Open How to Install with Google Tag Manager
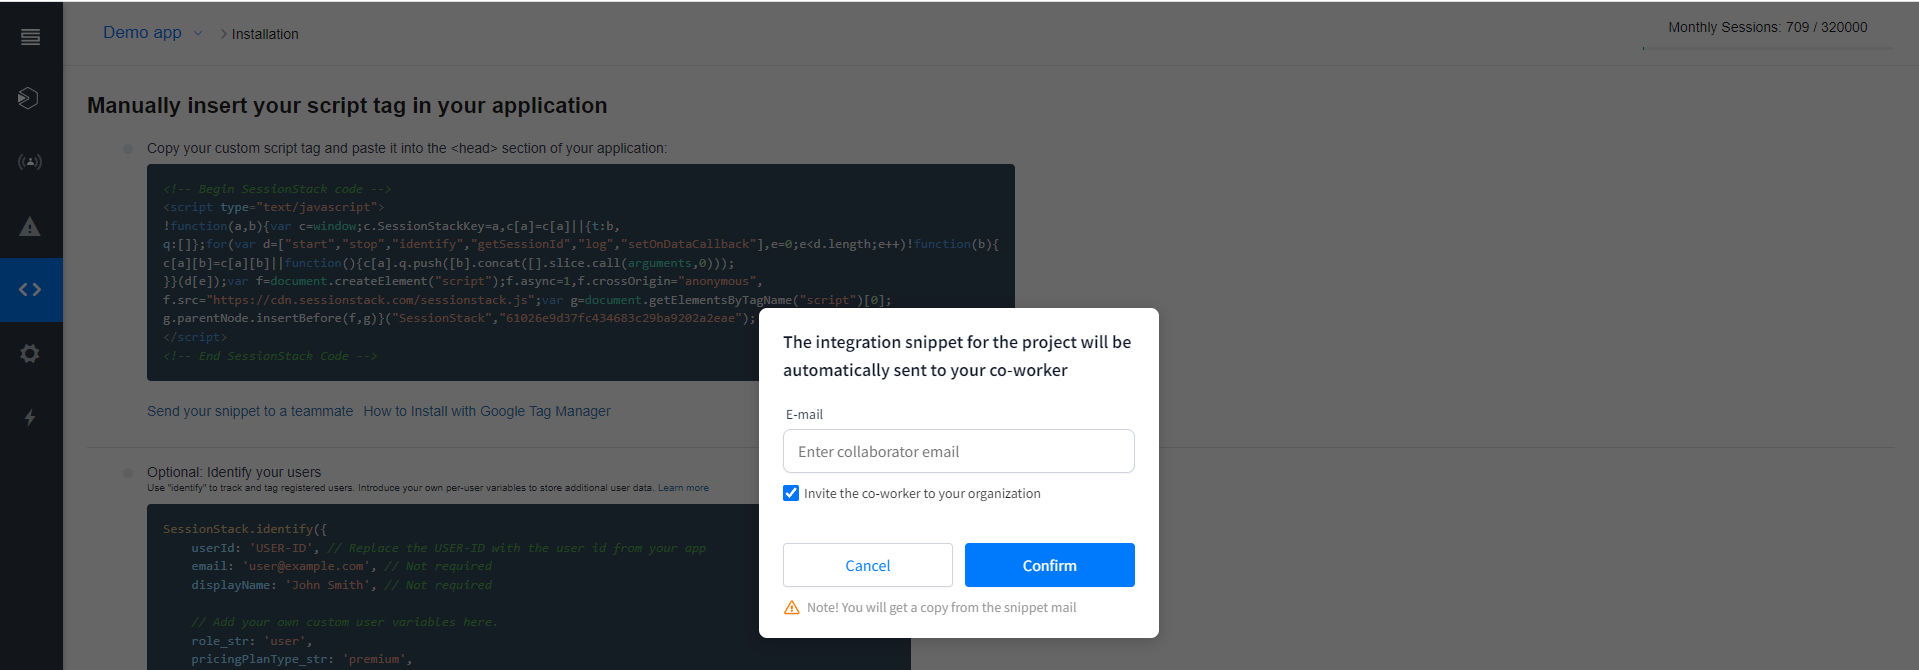This screenshot has width=1919, height=670. (x=487, y=411)
